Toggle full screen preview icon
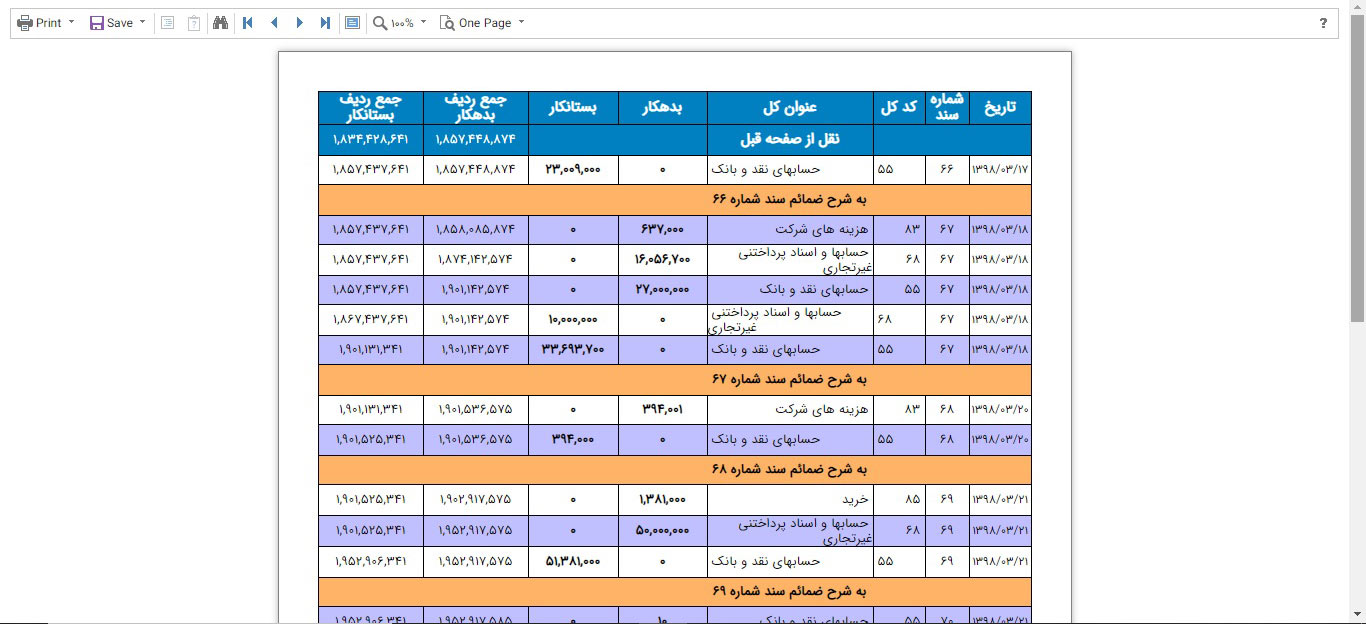 pos(352,22)
